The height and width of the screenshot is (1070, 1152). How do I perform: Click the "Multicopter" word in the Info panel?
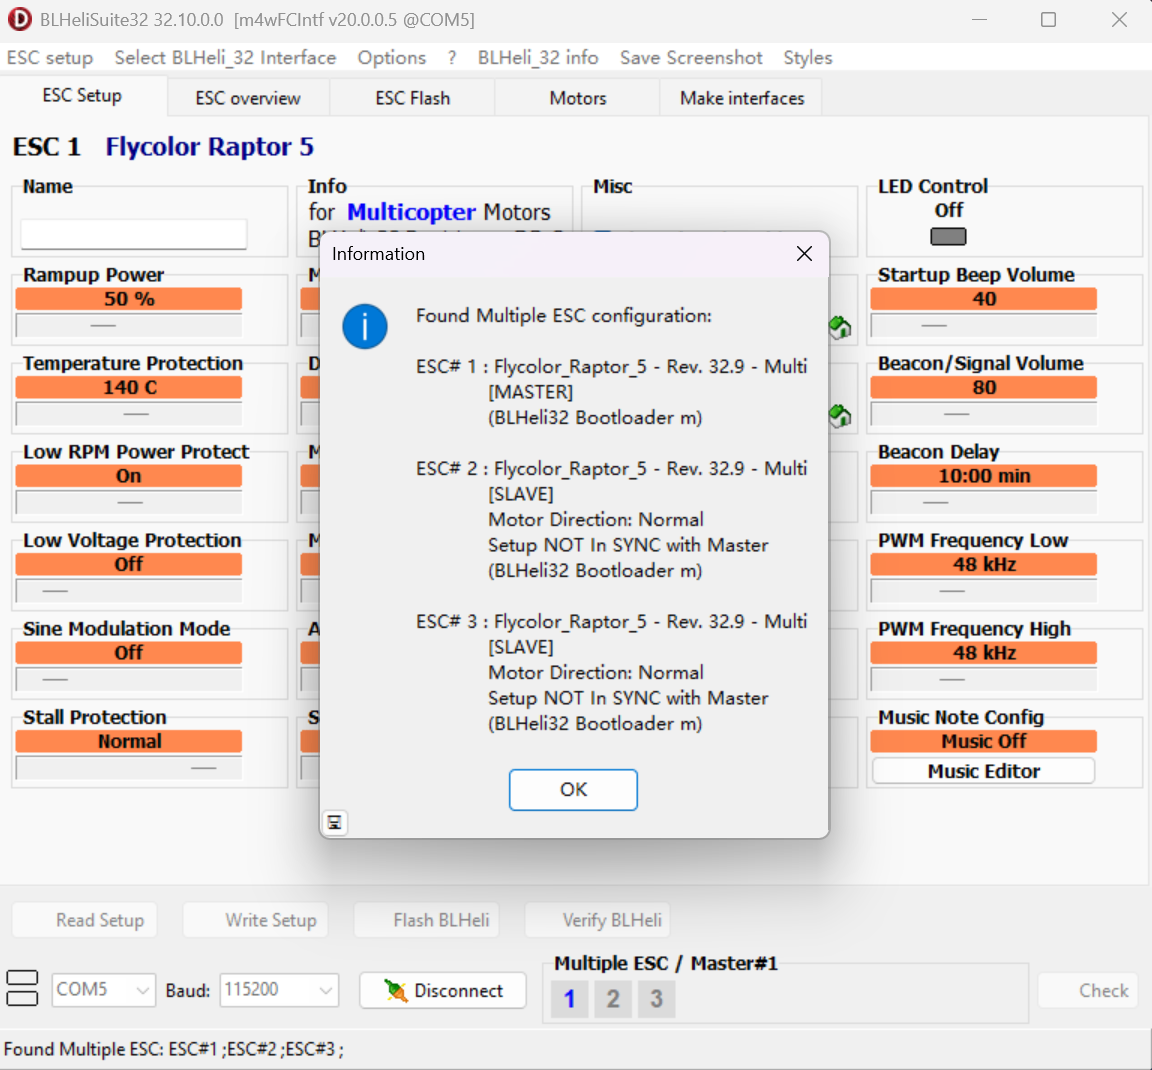tap(411, 212)
